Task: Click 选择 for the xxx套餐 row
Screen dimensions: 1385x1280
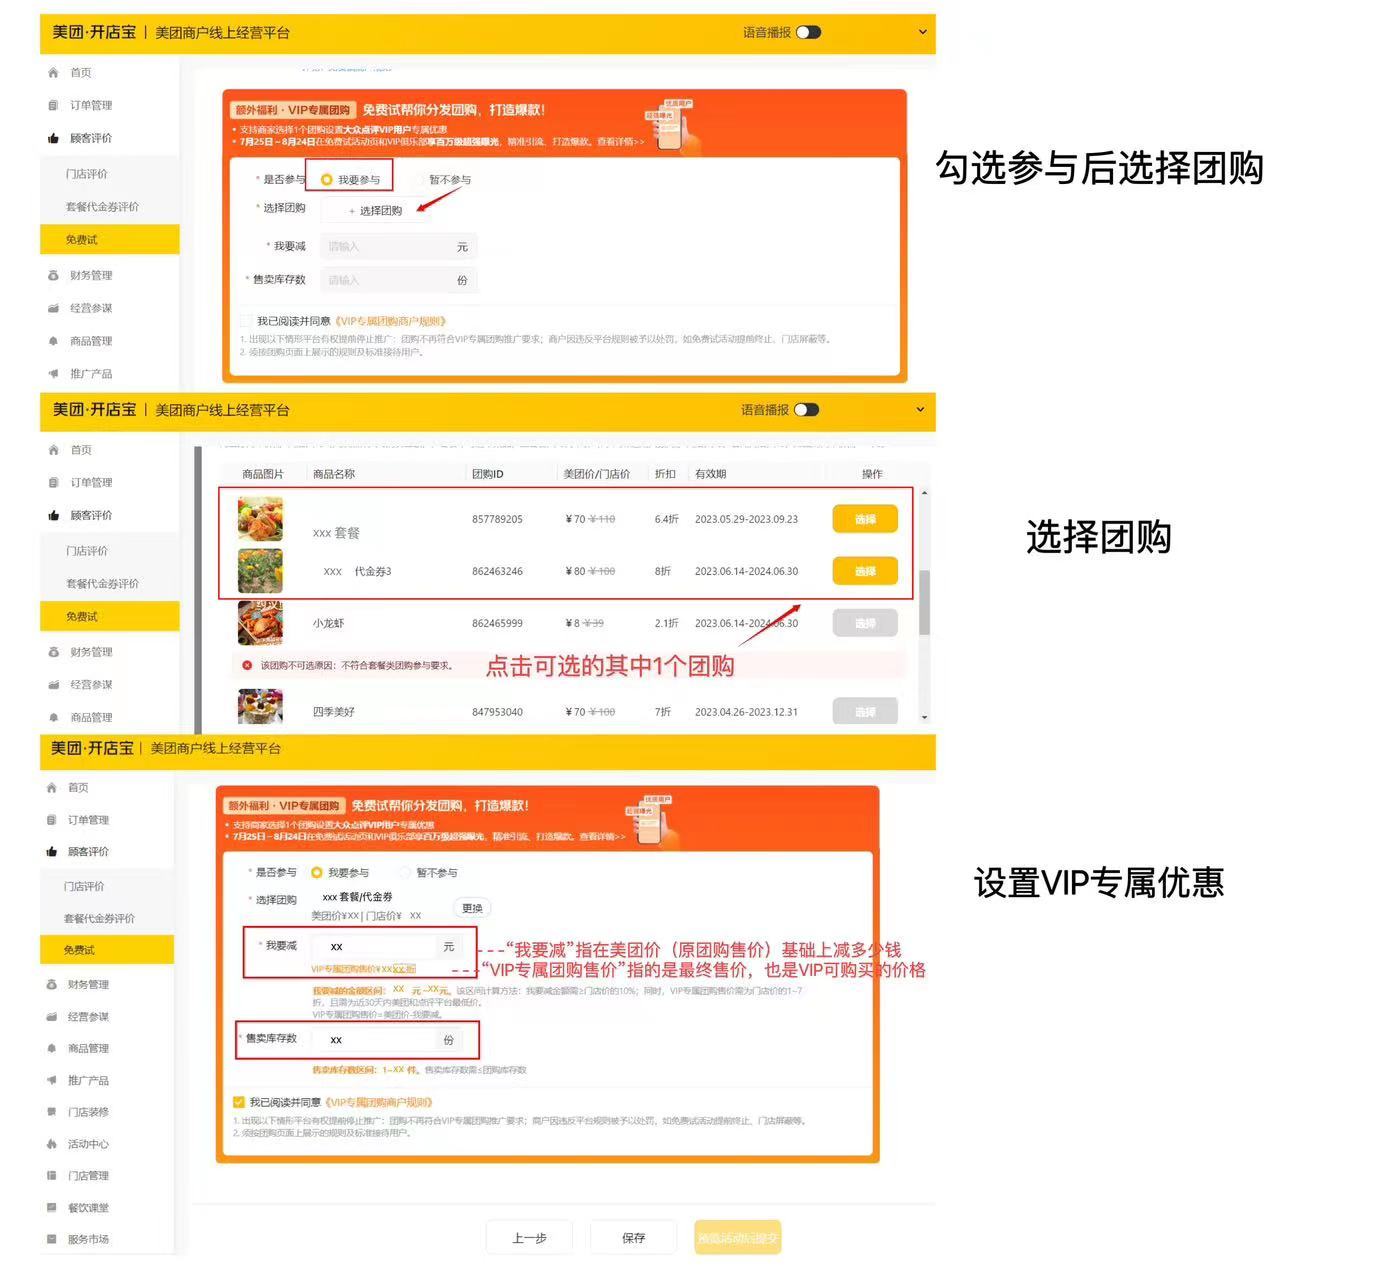Action: [x=864, y=518]
